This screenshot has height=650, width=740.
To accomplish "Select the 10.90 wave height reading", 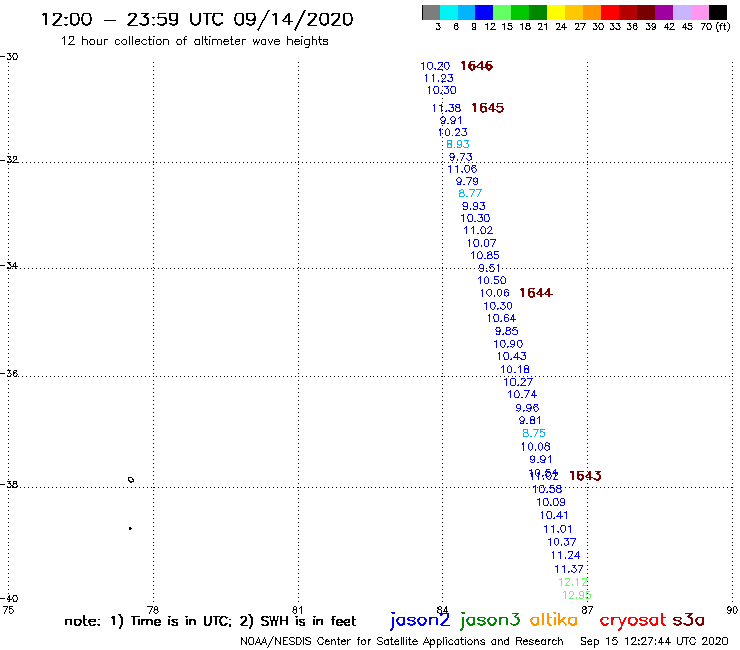I will pyautogui.click(x=508, y=344).
